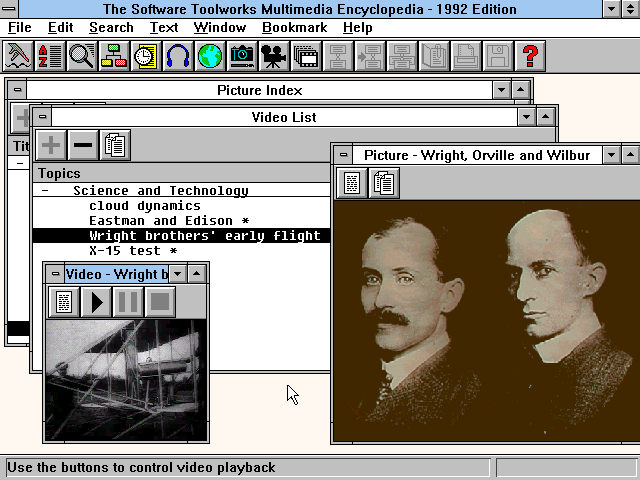Open the Videos movie camera icon
Image resolution: width=640 pixels, height=480 pixels.
[x=274, y=56]
